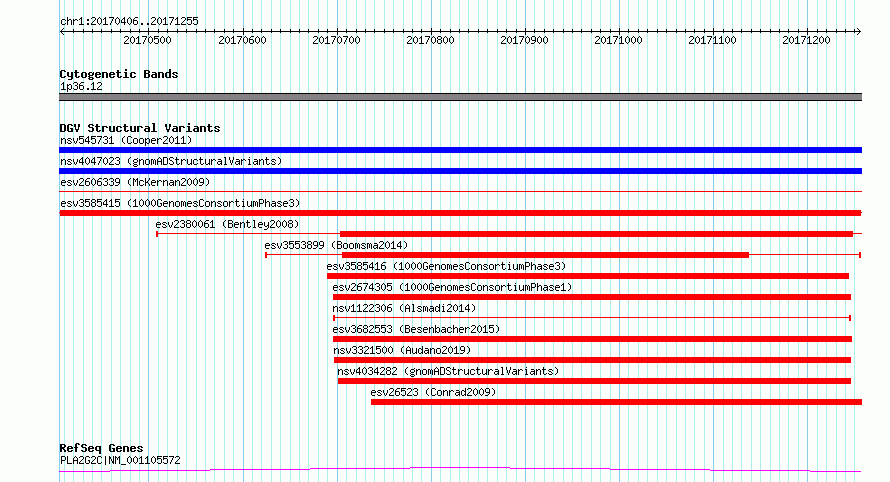Click the 20170500 ruler position

coord(147,40)
